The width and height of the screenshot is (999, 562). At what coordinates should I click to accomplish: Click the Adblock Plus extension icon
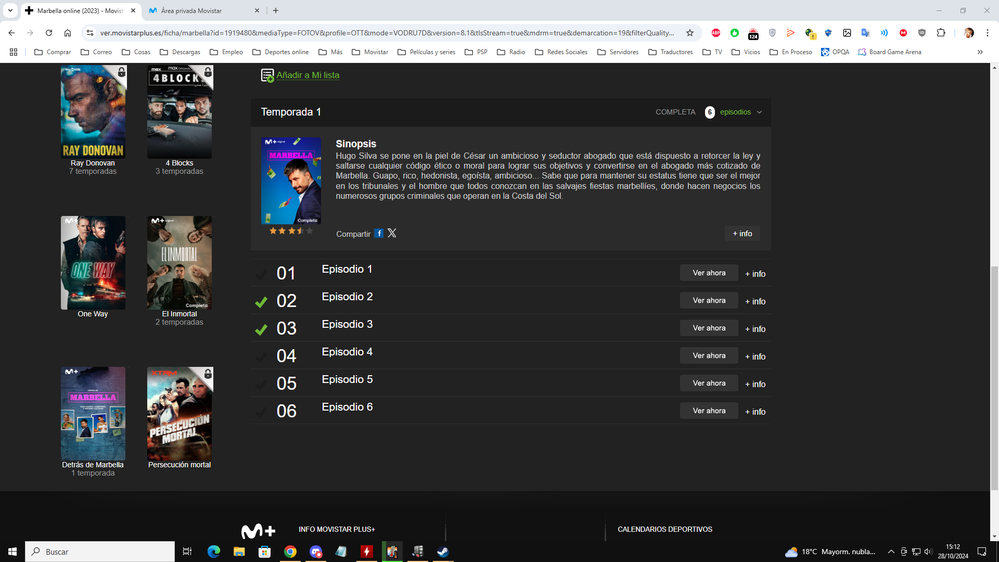tap(715, 33)
